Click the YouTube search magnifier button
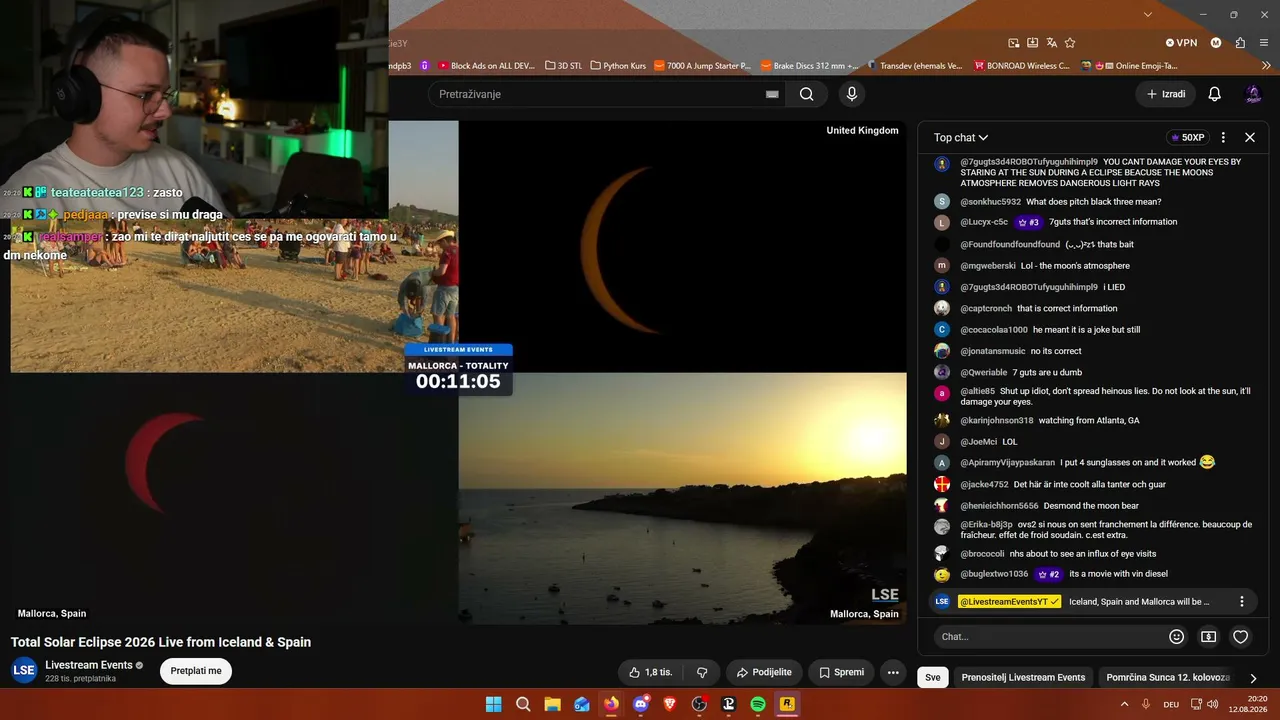 point(806,94)
